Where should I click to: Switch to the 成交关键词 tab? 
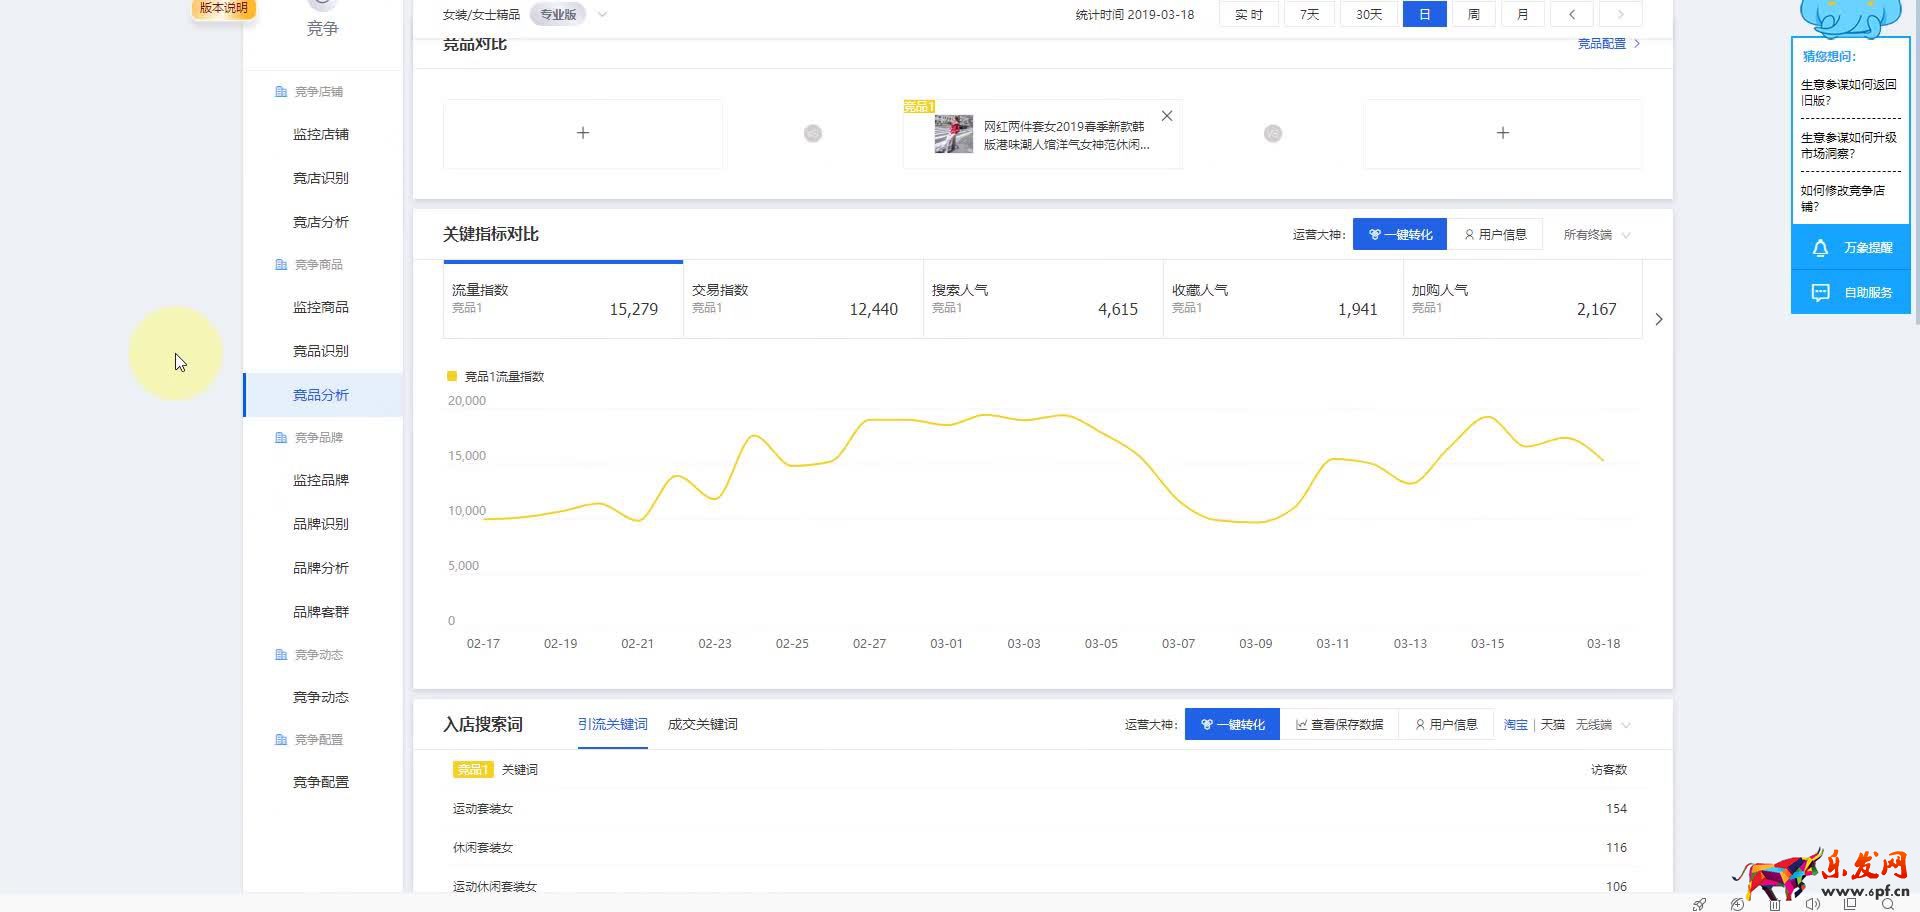tap(701, 724)
